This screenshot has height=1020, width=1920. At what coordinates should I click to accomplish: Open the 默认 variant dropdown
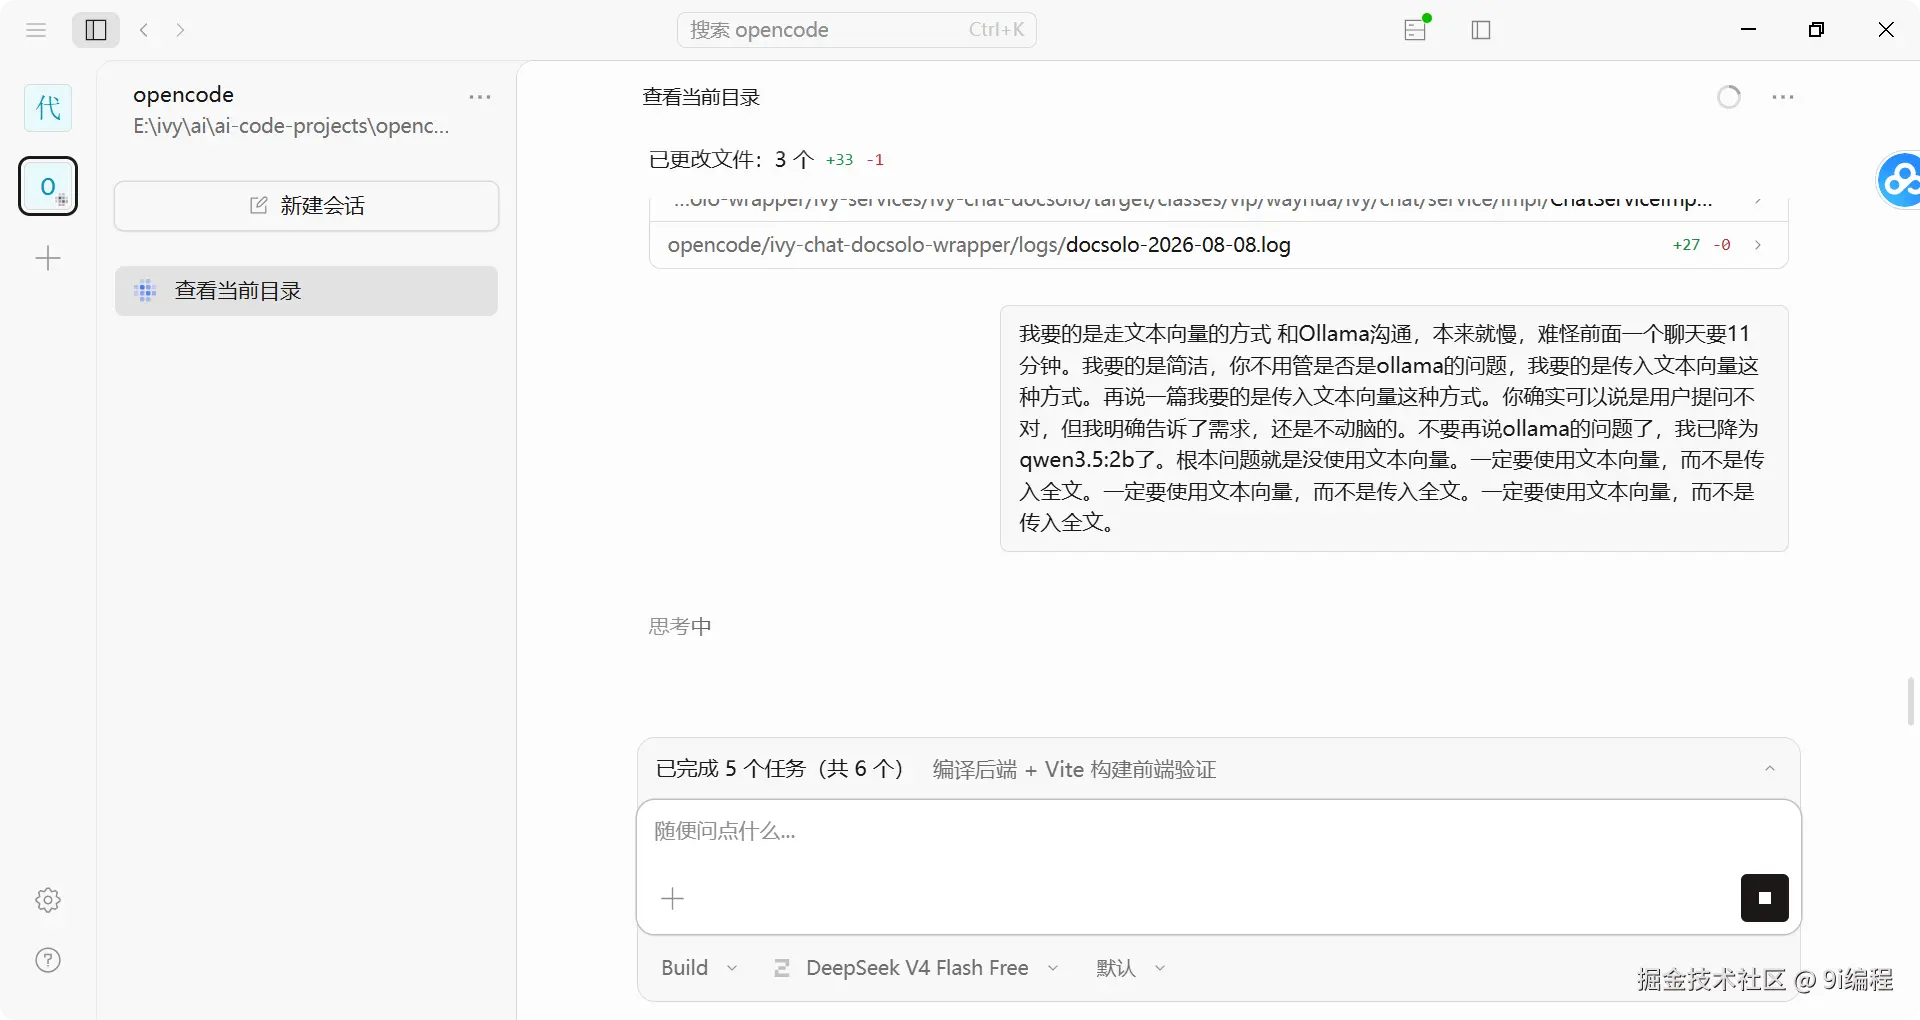click(x=1131, y=968)
